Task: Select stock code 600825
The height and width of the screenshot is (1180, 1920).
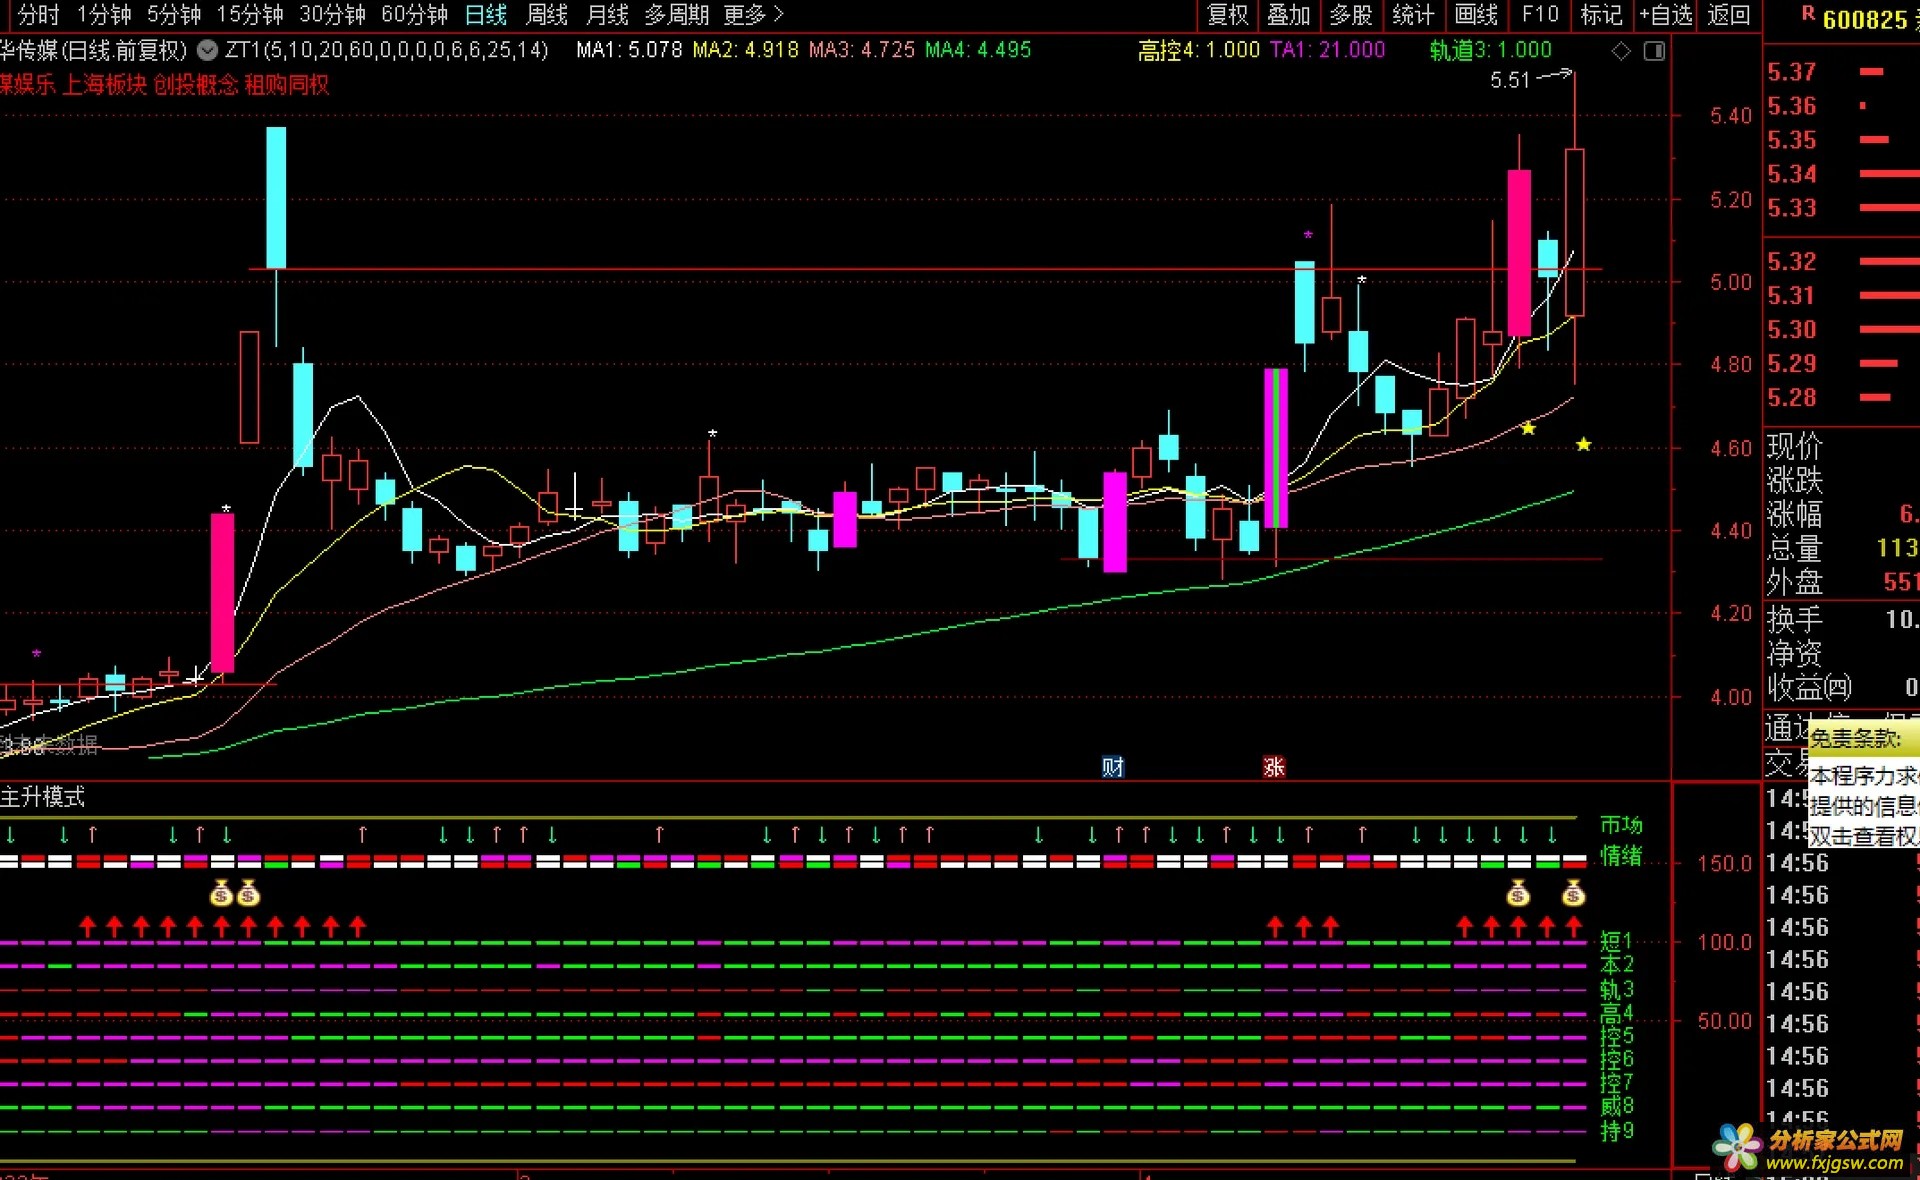Action: [x=1864, y=20]
